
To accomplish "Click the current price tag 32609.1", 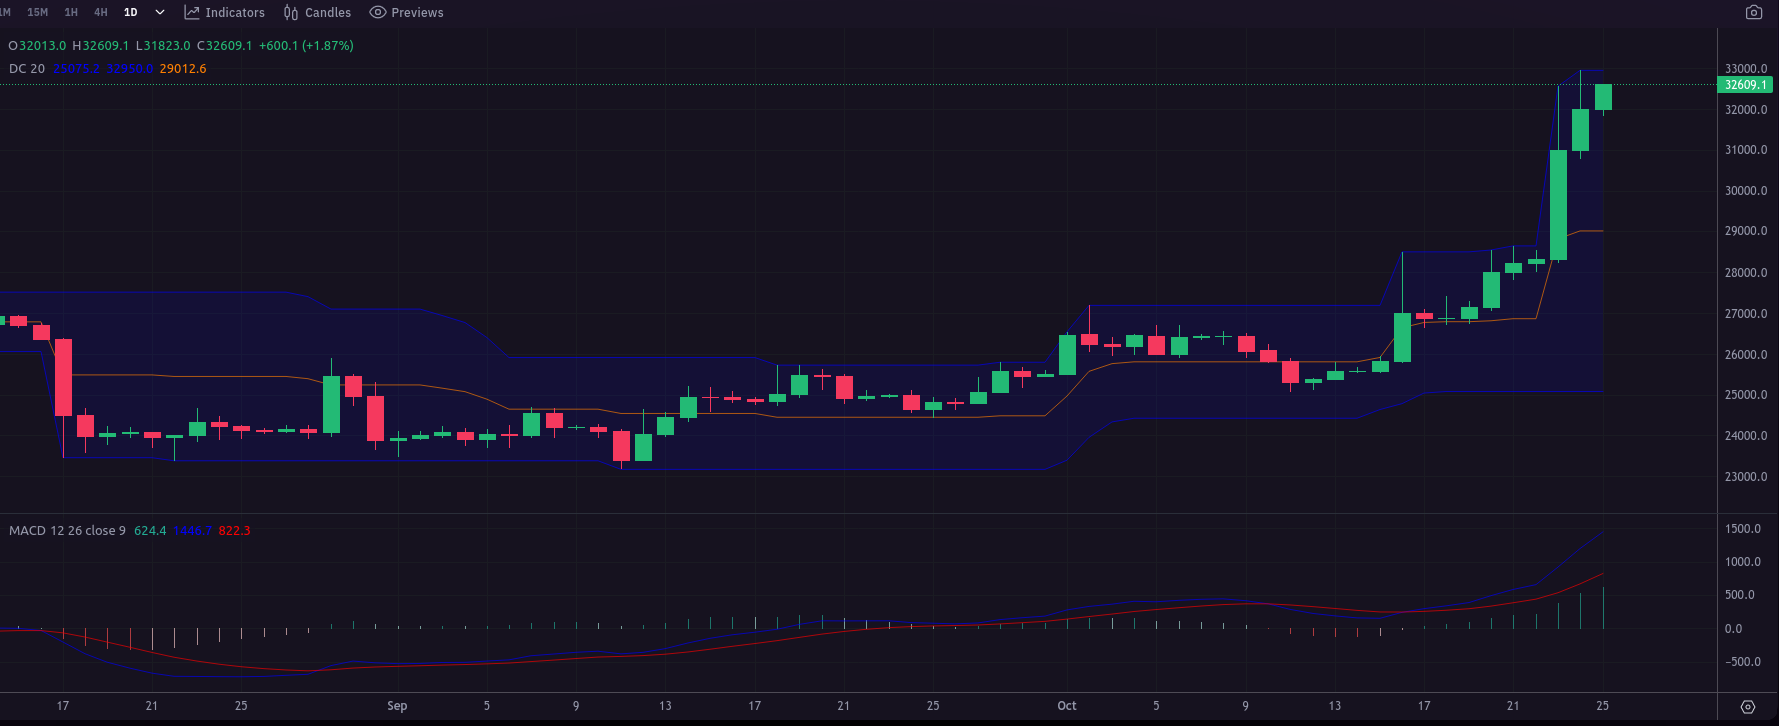I will click(1745, 85).
